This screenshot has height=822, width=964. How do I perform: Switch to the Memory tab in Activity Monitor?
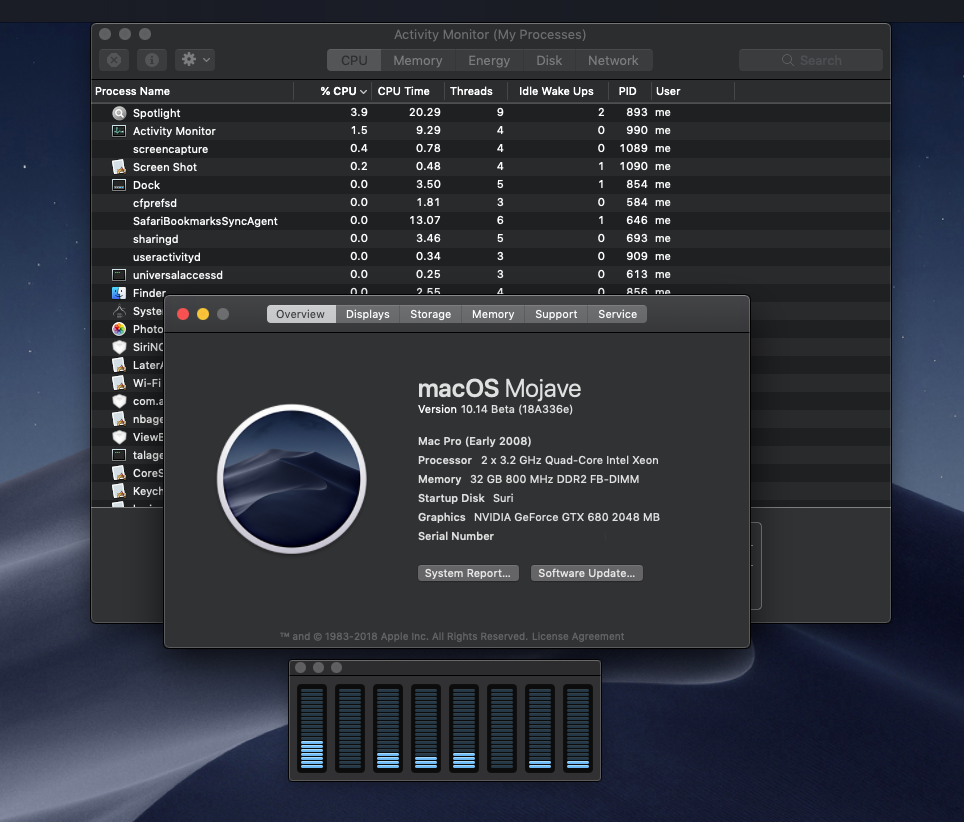pos(417,60)
